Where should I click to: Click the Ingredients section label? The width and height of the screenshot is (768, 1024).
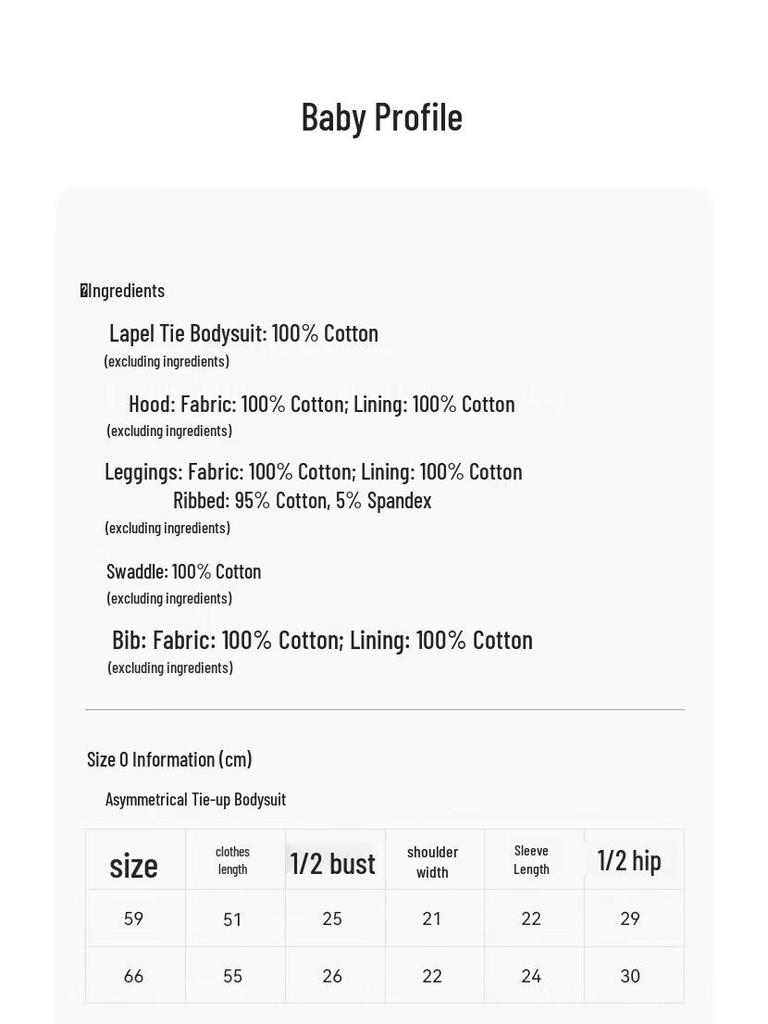[123, 291]
